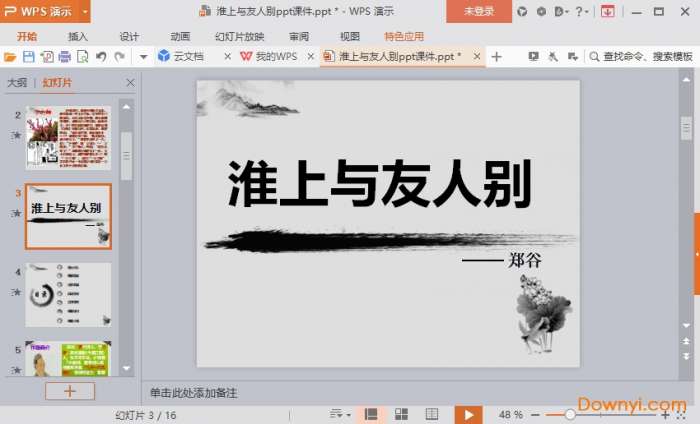Open the 特色应用 ribbon tab

click(404, 36)
